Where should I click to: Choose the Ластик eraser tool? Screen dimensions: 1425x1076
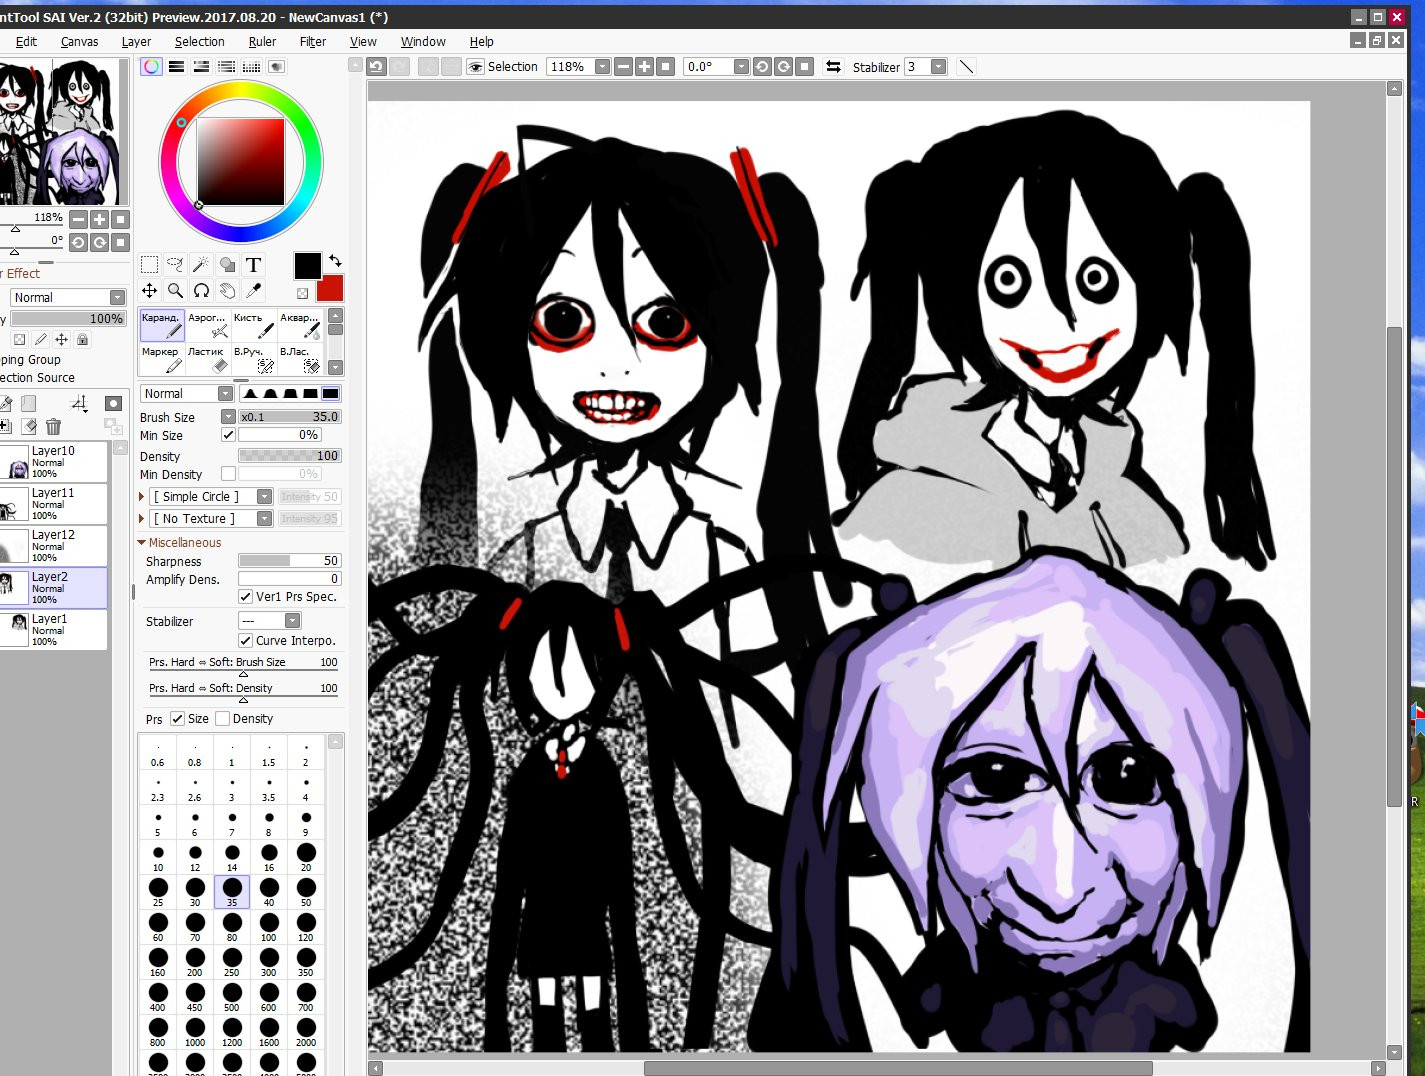pyautogui.click(x=207, y=359)
